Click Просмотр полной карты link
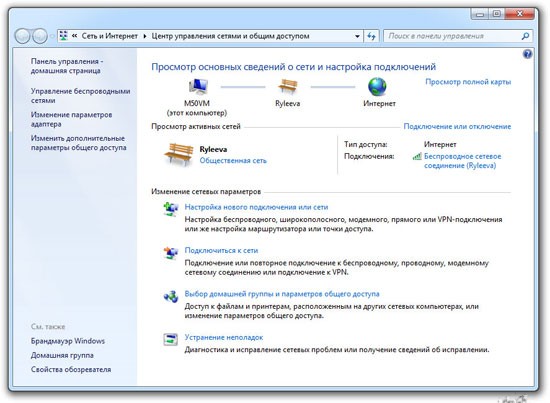The width and height of the screenshot is (550, 403). pos(468,82)
